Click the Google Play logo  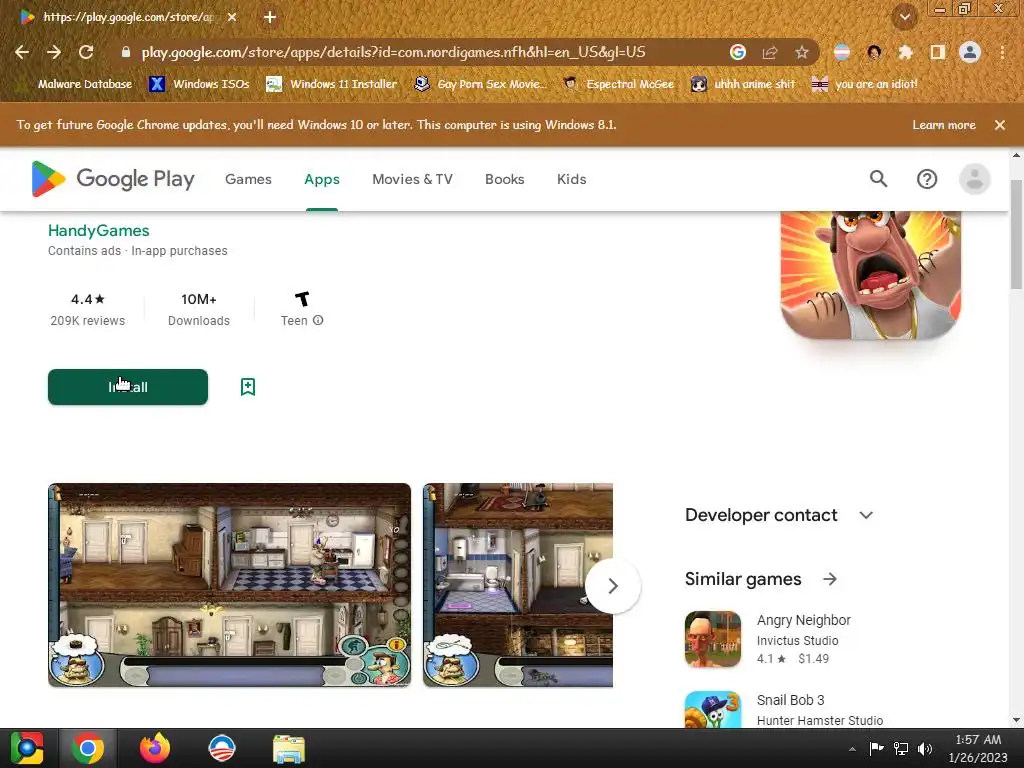113,179
